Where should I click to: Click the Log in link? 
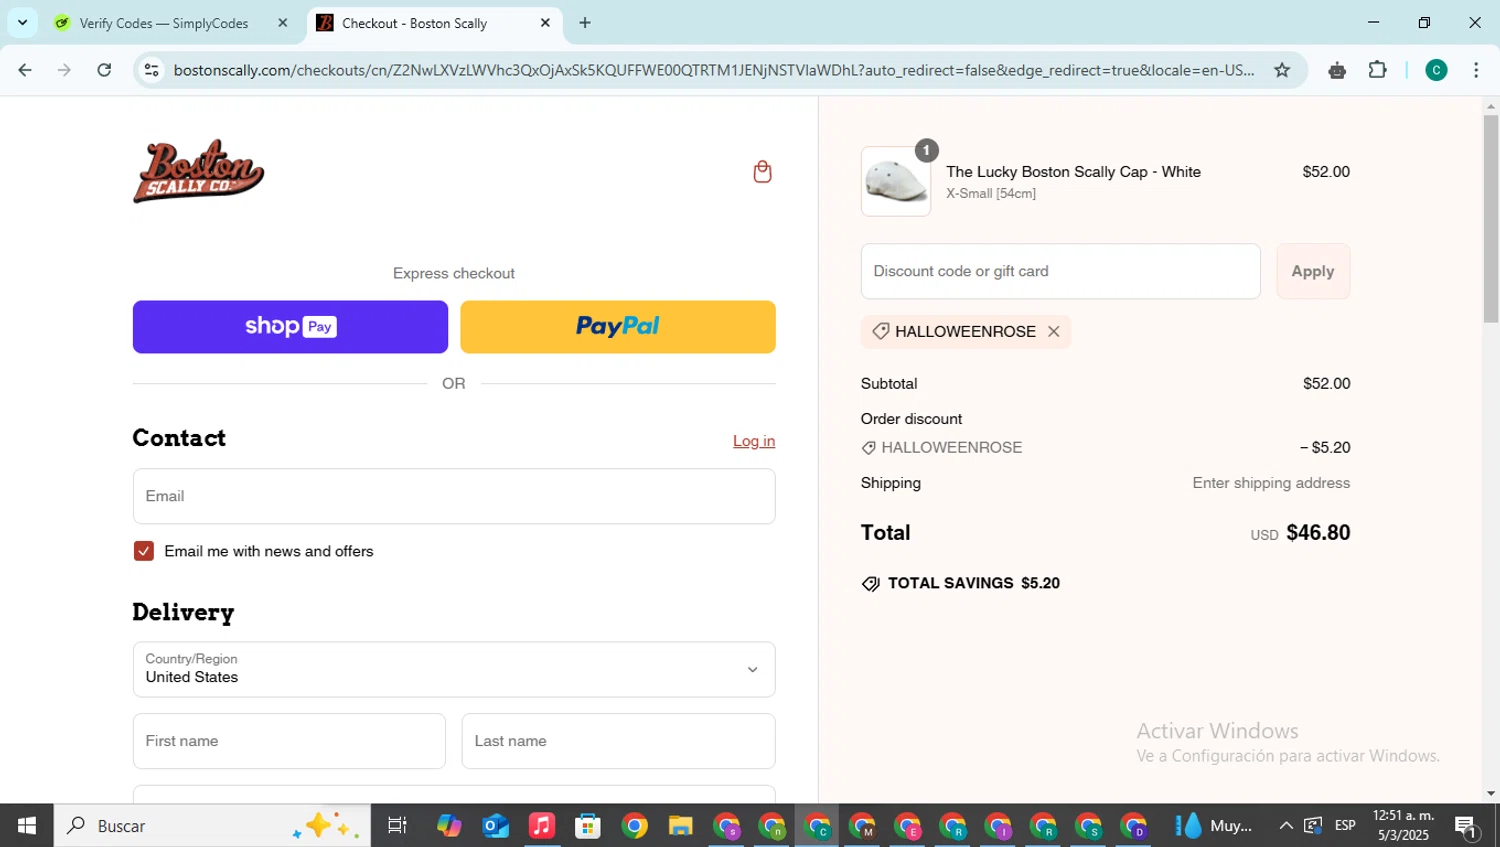[754, 441]
